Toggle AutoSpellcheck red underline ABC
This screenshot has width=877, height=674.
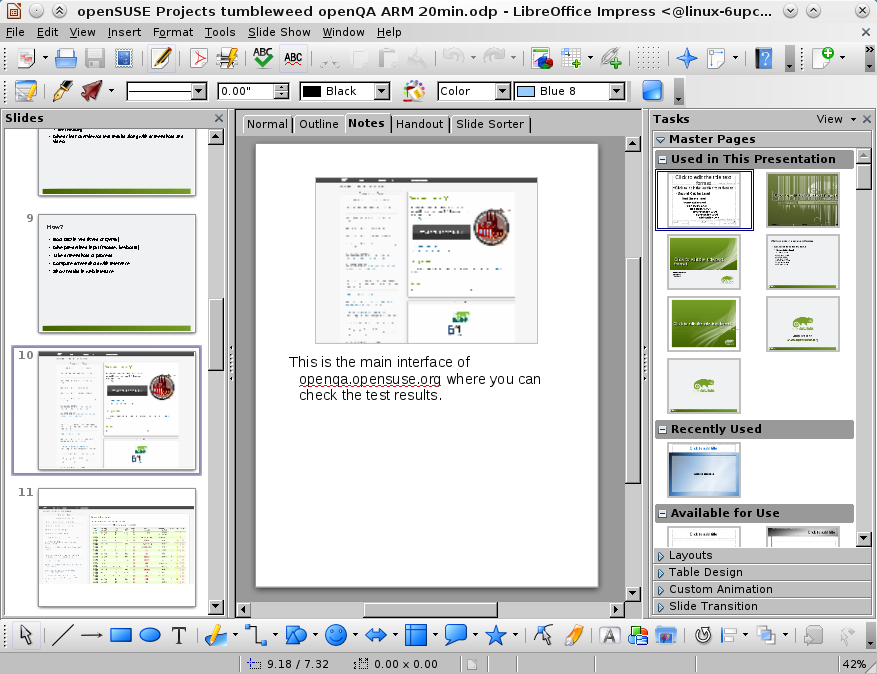click(x=293, y=58)
